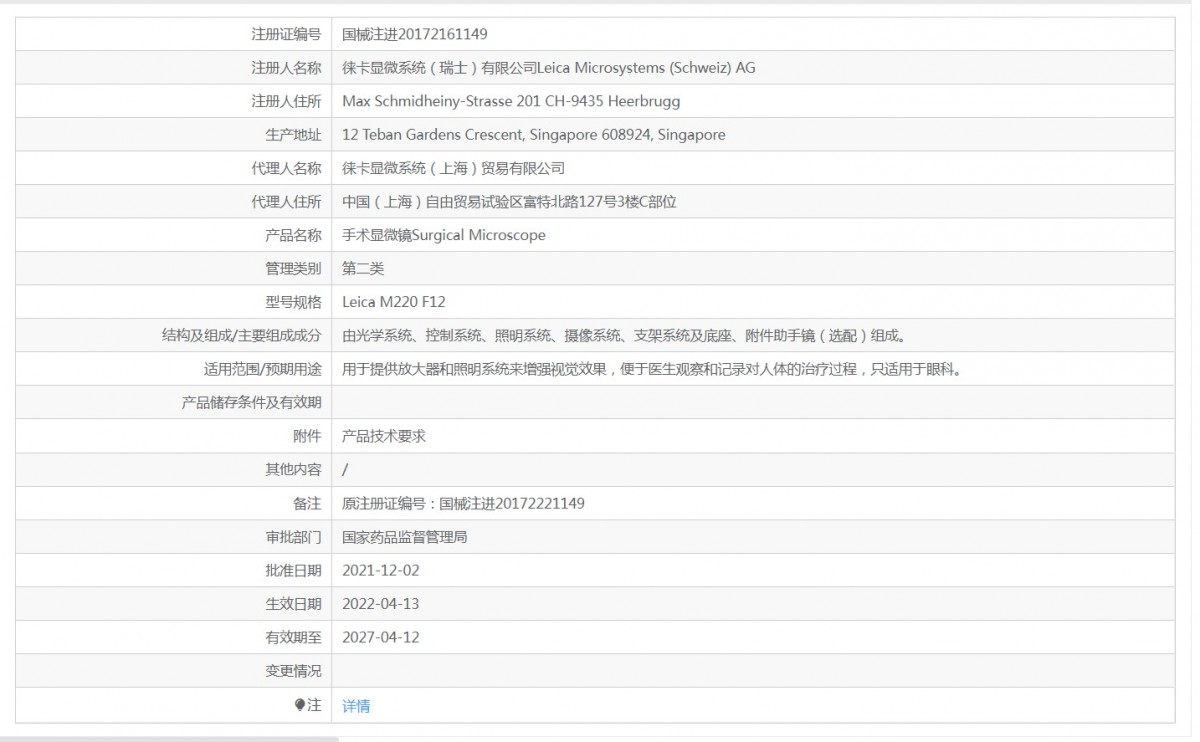Click the 注册人名称 label
This screenshot has width=1200, height=742.
[x=286, y=68]
